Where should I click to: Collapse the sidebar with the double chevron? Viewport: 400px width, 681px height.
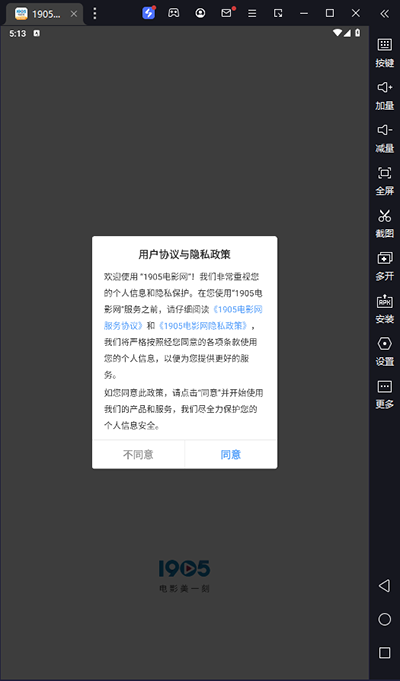click(x=384, y=13)
